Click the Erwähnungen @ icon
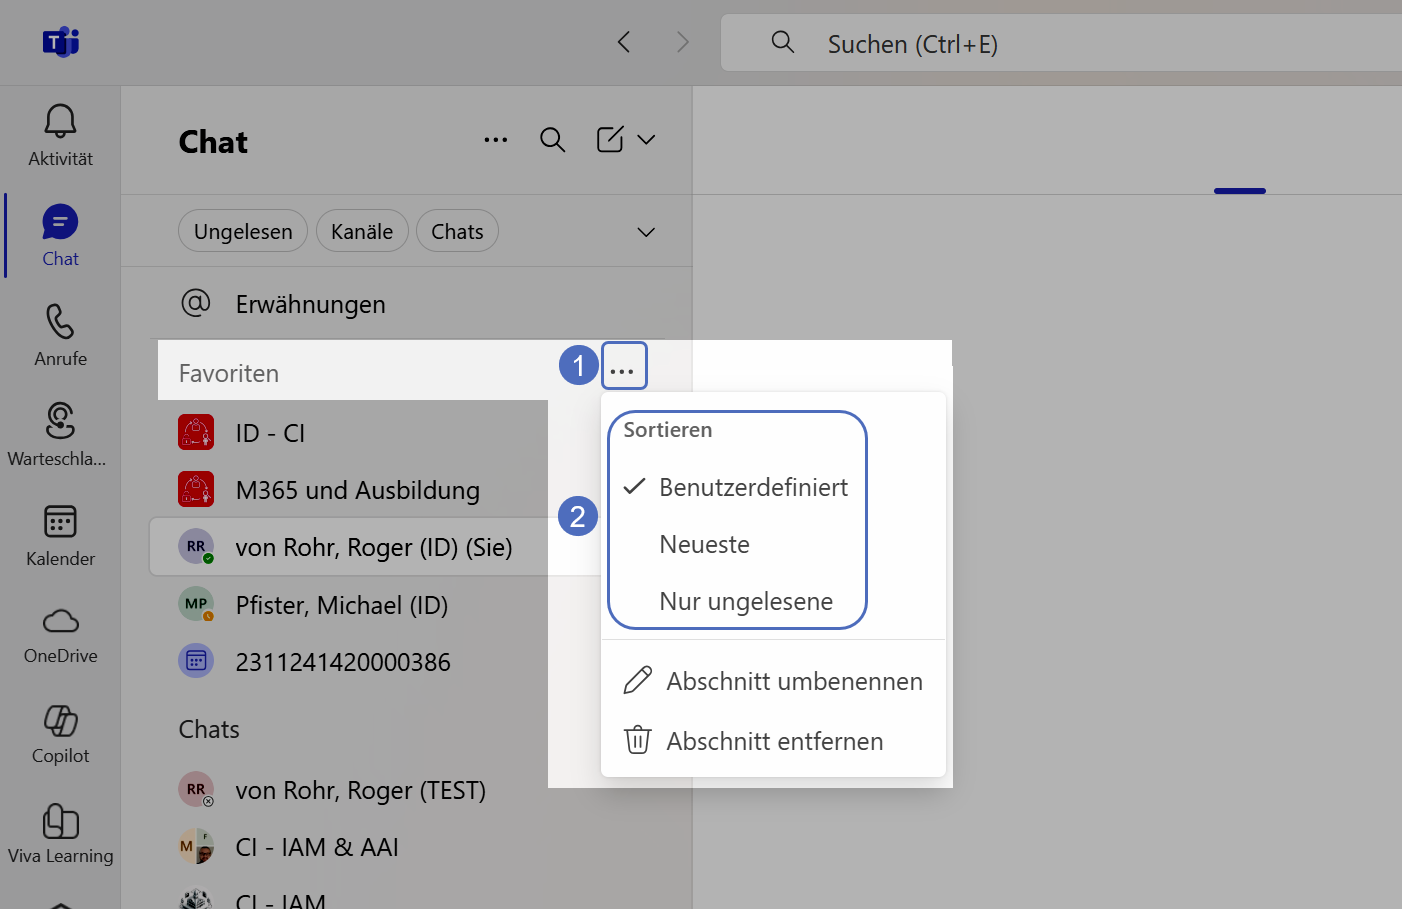The image size is (1402, 909). (196, 303)
